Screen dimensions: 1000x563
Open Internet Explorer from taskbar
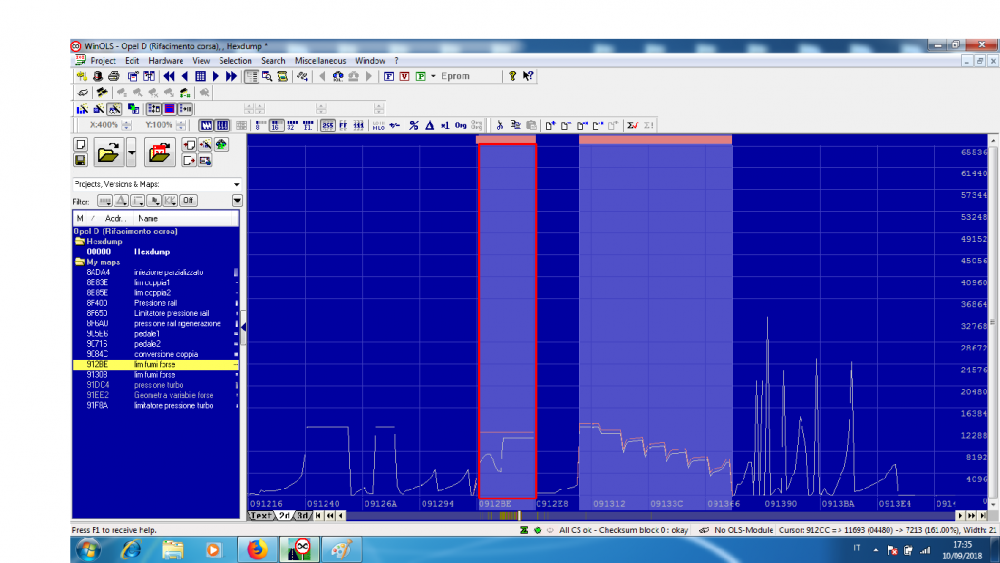pos(131,550)
